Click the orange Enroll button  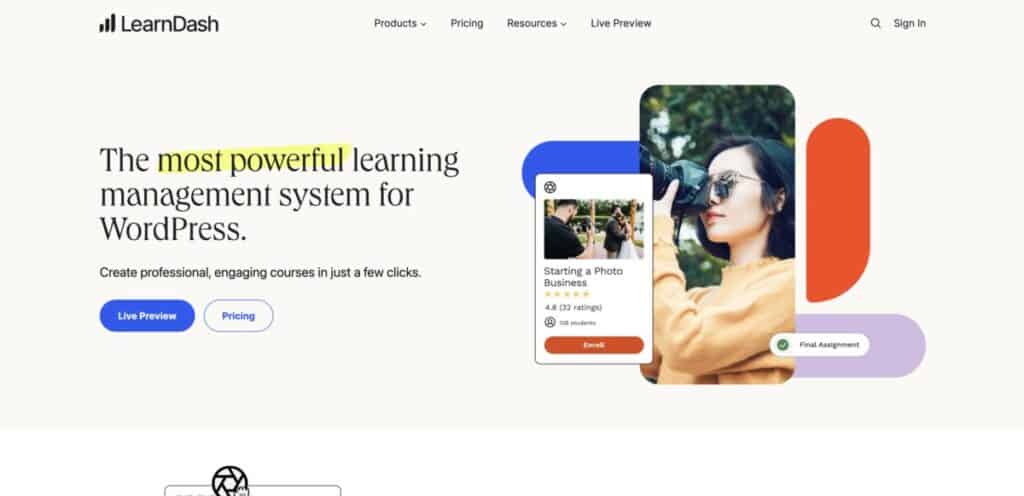594,345
